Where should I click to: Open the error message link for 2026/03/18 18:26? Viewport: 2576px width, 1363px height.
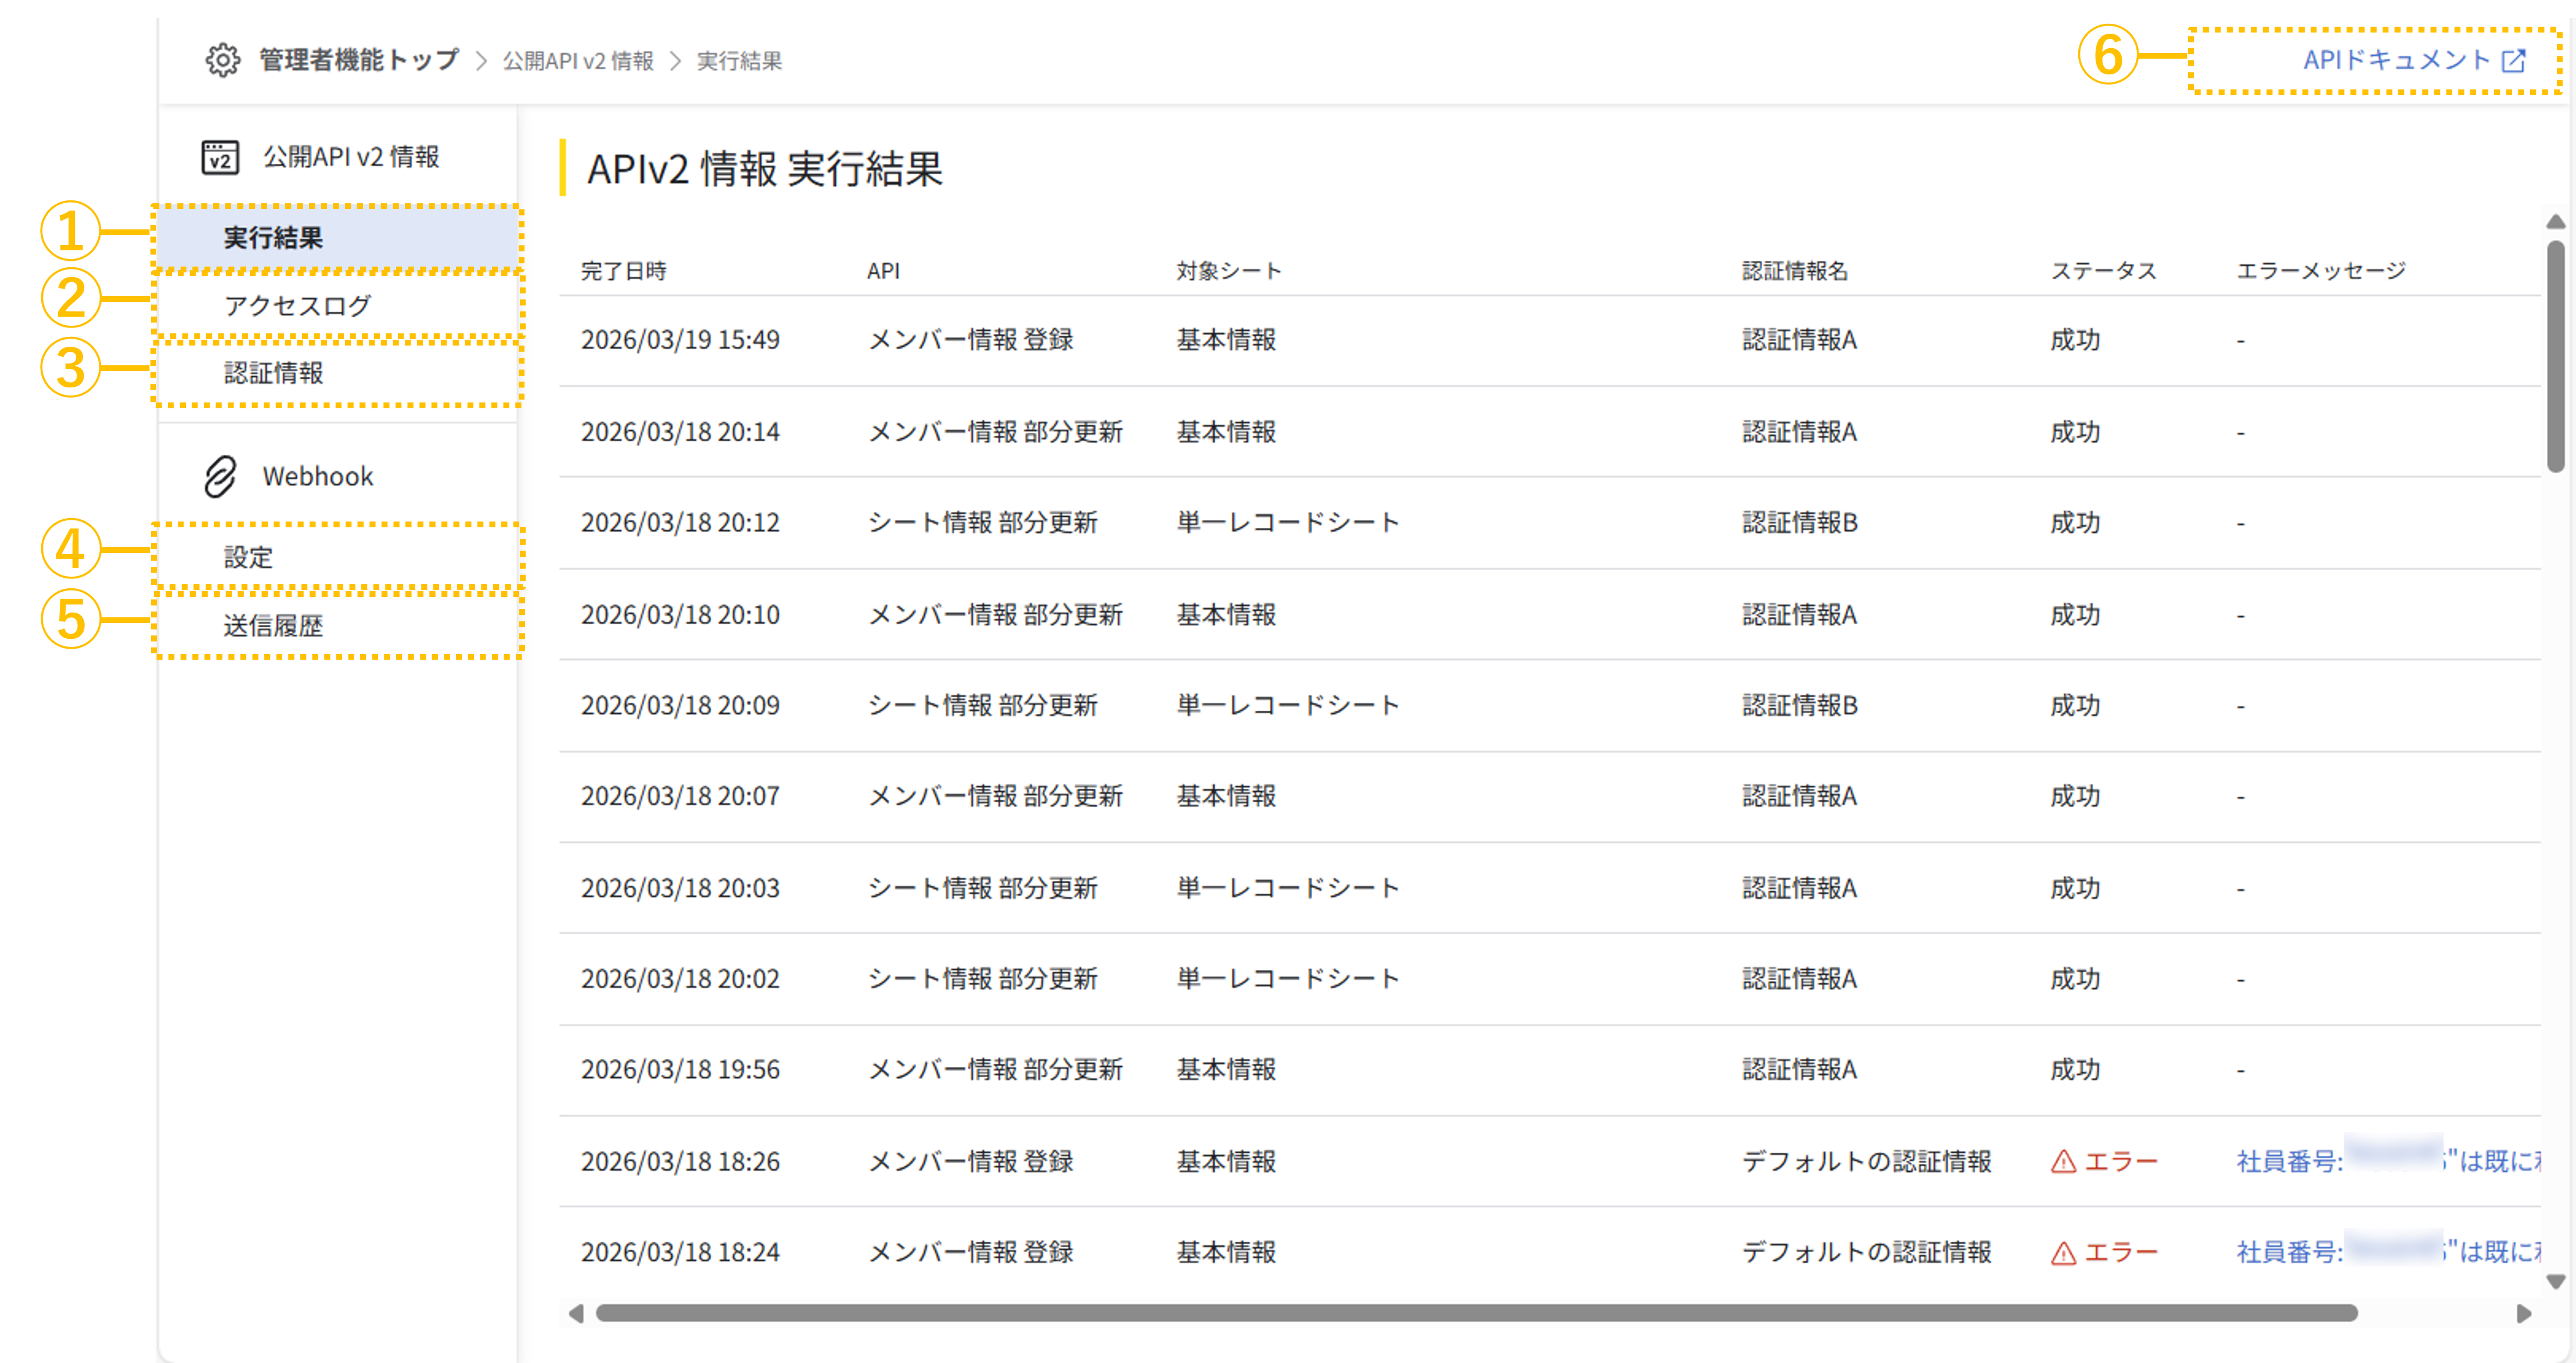(x=2388, y=1161)
